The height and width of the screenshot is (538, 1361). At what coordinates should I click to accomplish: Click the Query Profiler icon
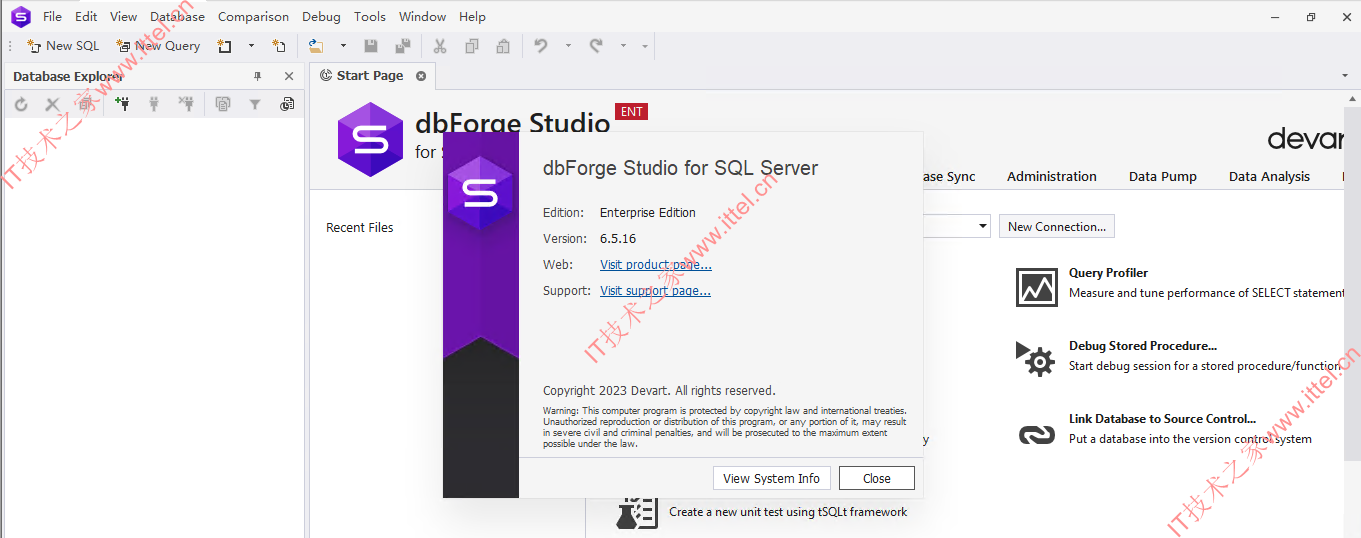click(1037, 287)
